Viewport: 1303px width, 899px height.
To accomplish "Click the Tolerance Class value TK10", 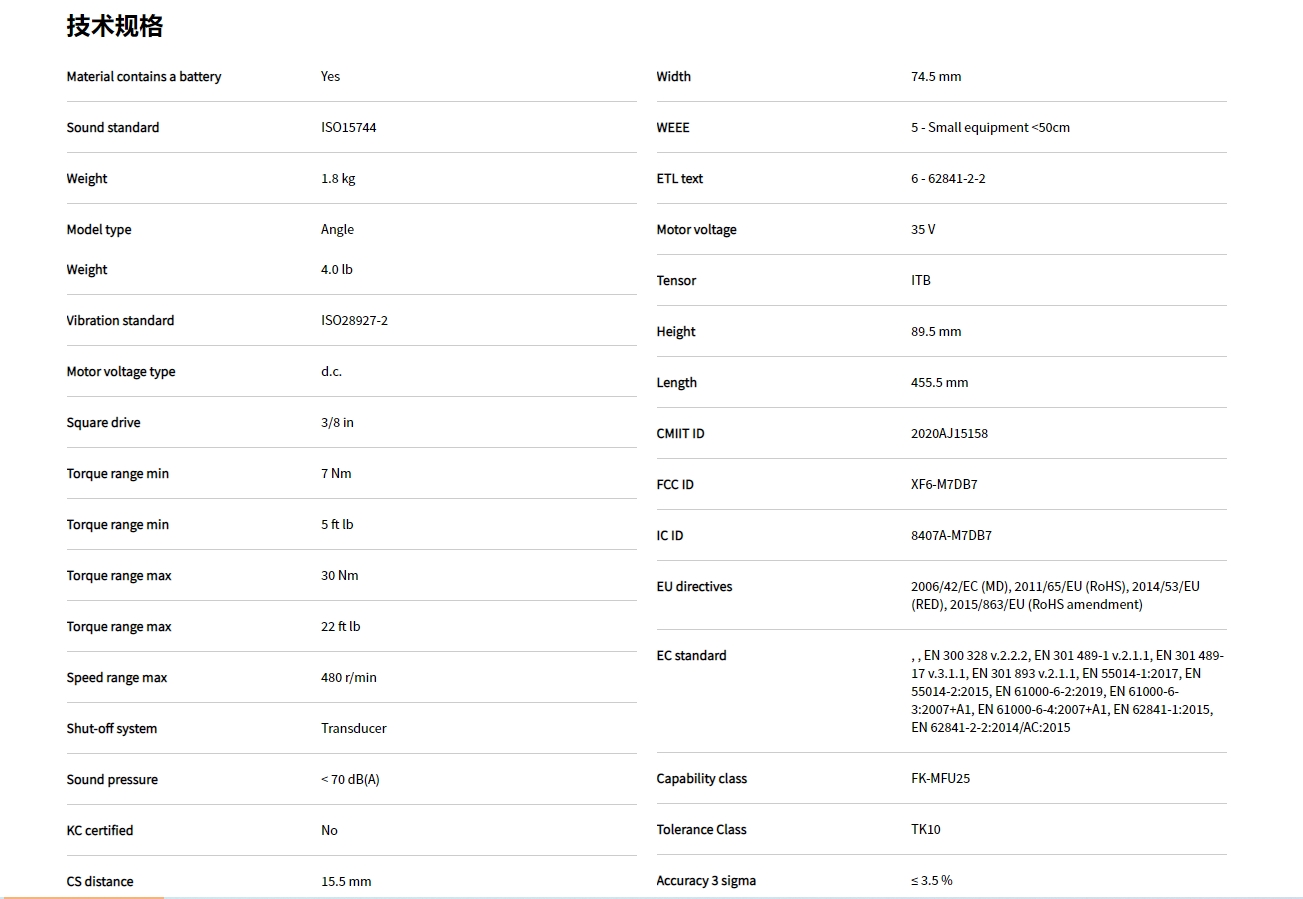I will pos(926,830).
